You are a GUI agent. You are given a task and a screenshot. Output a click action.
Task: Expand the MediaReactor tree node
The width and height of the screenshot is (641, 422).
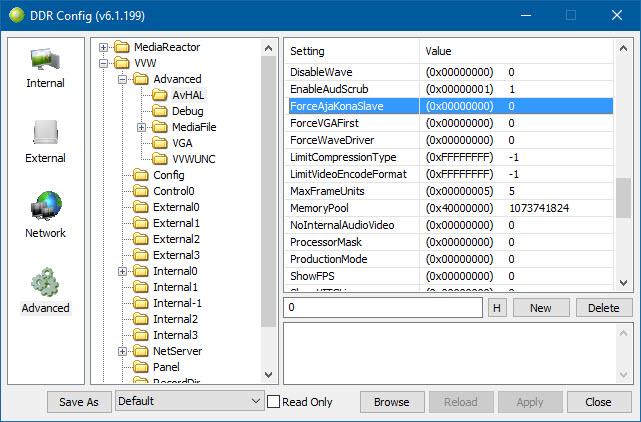point(103,47)
